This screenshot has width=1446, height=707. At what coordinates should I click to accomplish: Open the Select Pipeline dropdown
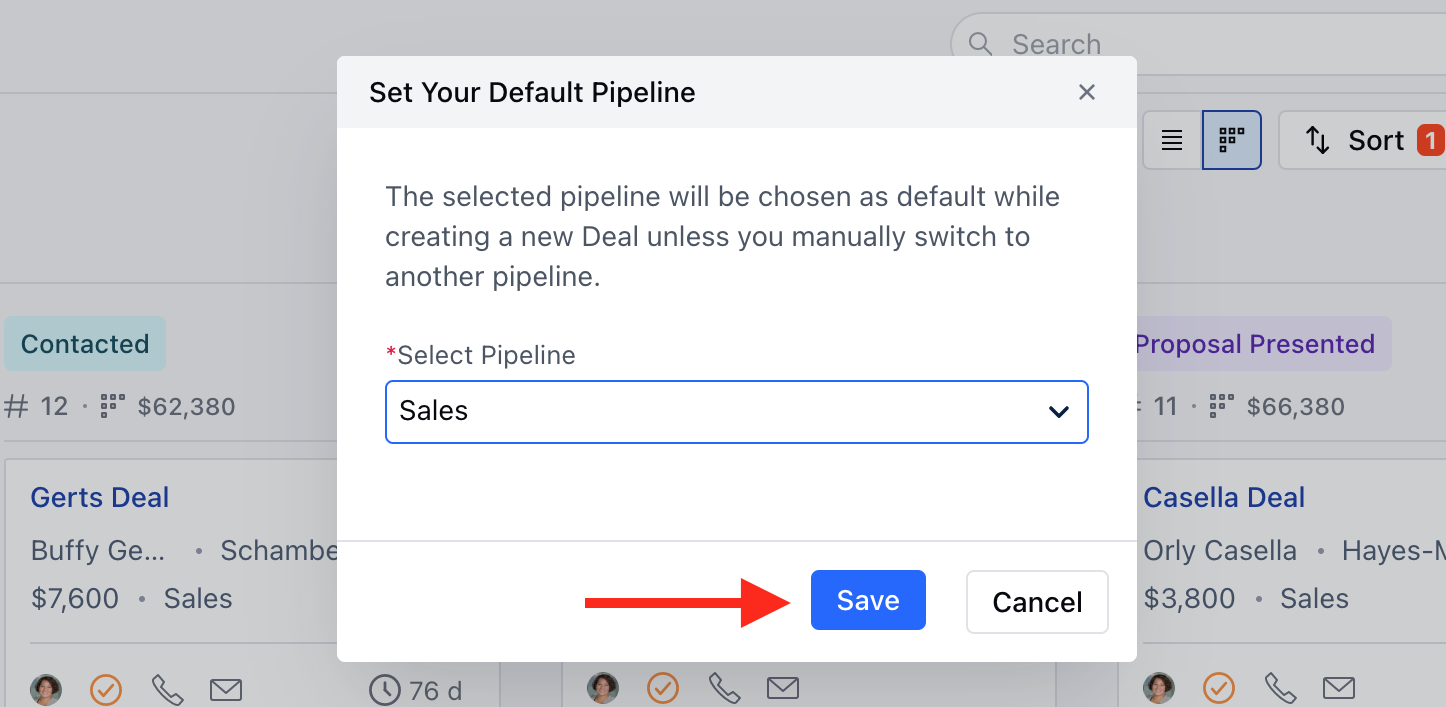736,412
